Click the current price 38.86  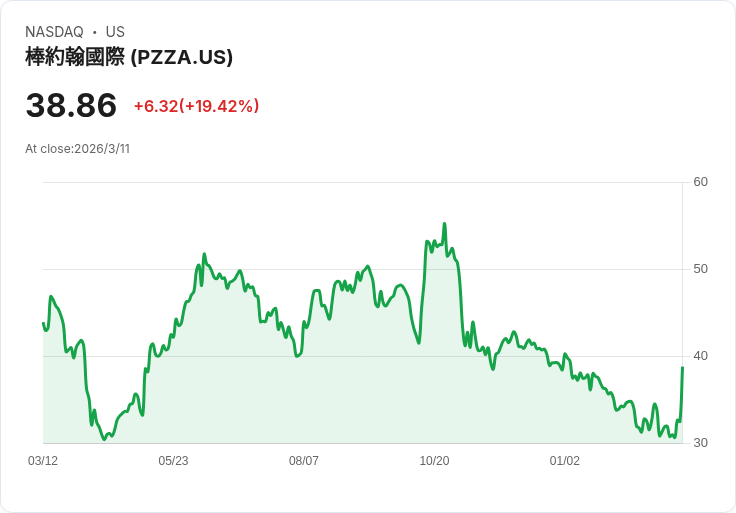coord(71,106)
